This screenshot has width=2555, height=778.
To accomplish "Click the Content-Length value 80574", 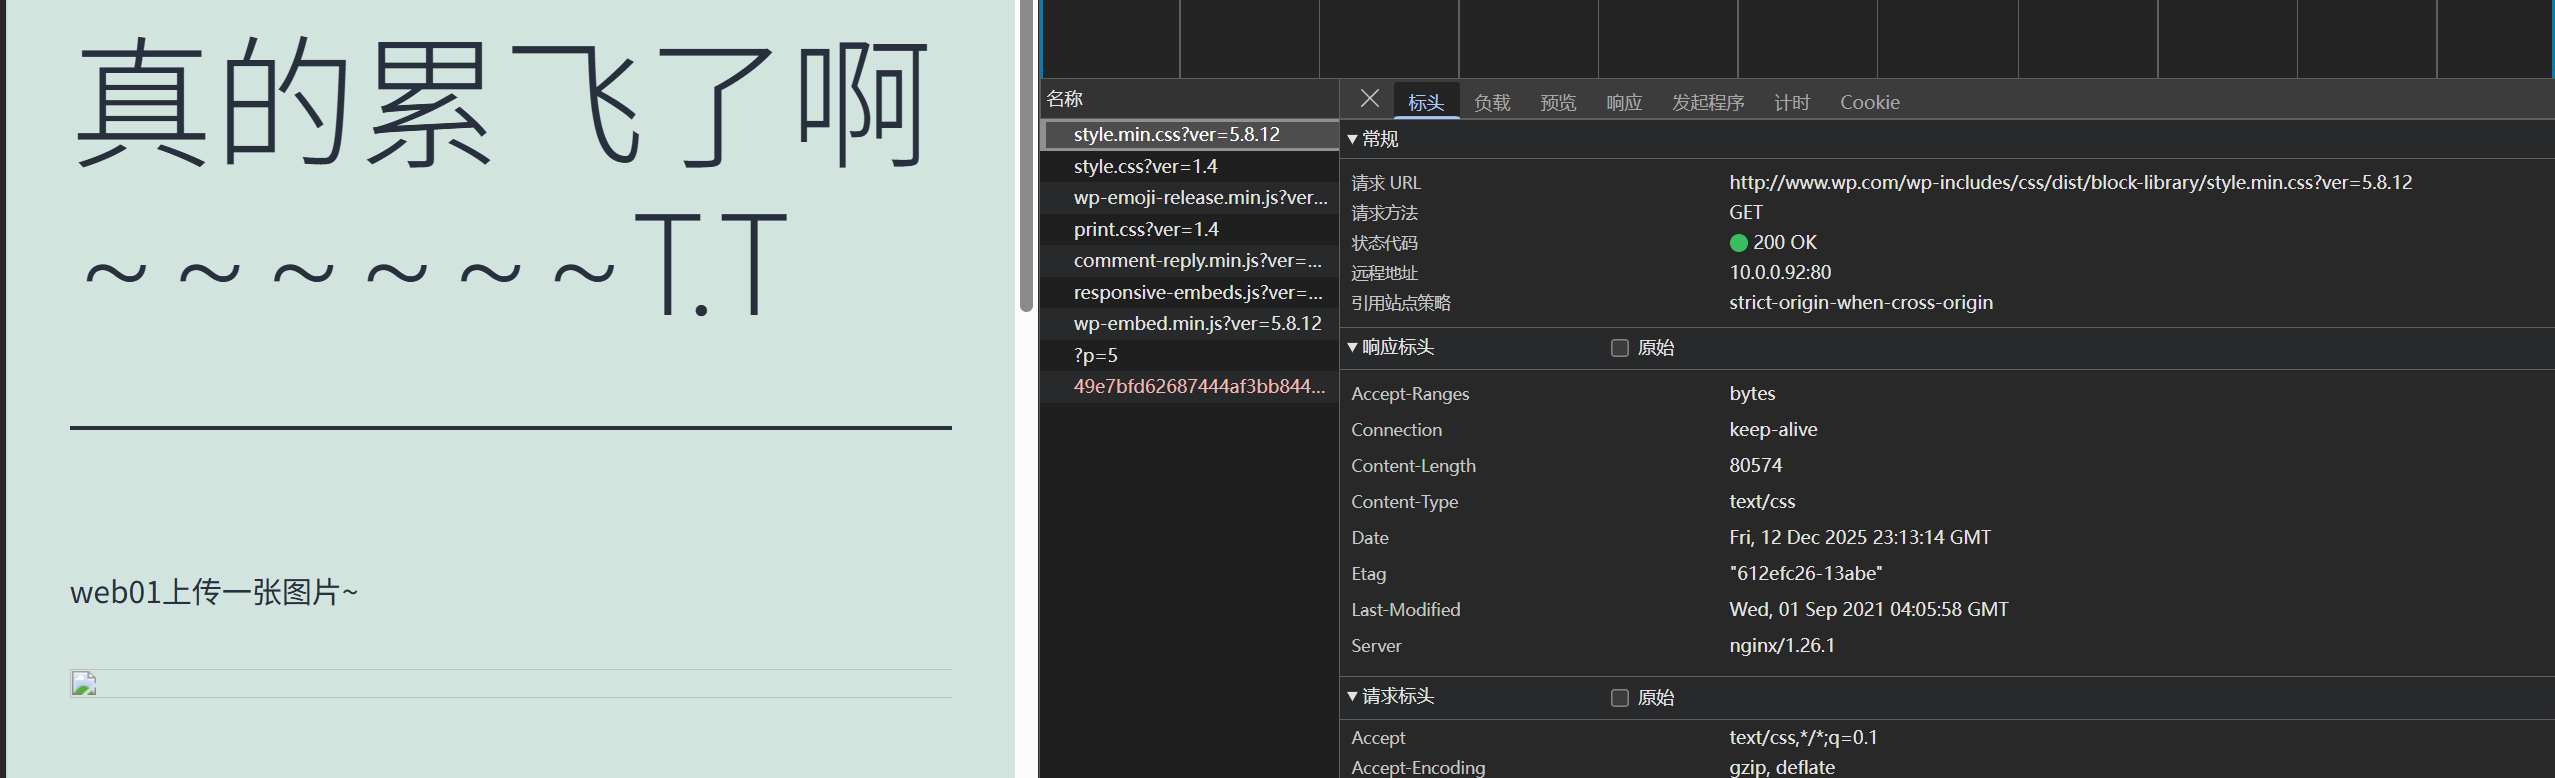I will 1755,465.
